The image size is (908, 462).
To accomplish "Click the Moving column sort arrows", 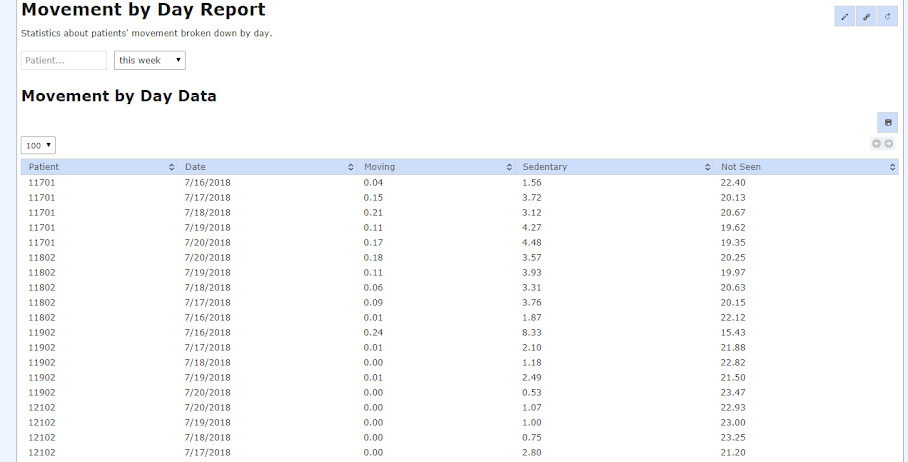I will [x=509, y=167].
